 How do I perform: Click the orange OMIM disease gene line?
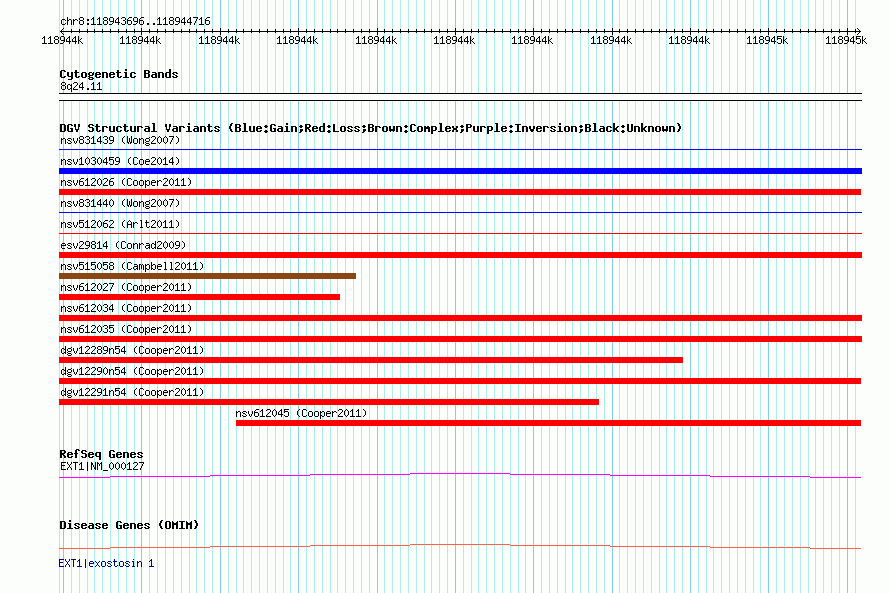(460, 545)
